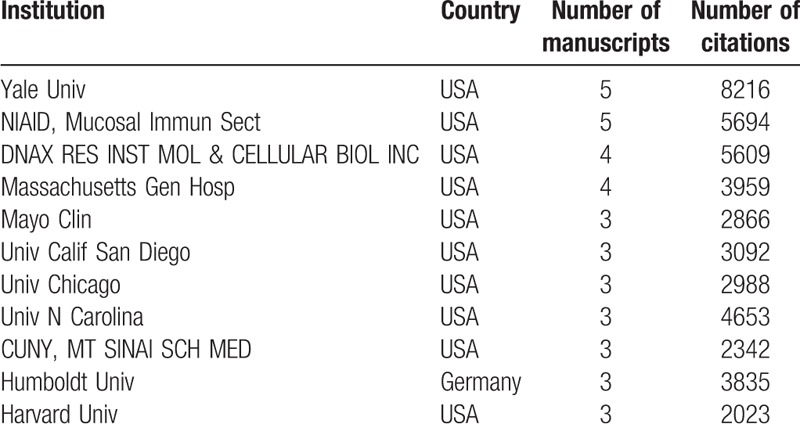
Task: Click DNAX RES INST MOL & CELLULAR BIOL INC
Action: point(210,155)
